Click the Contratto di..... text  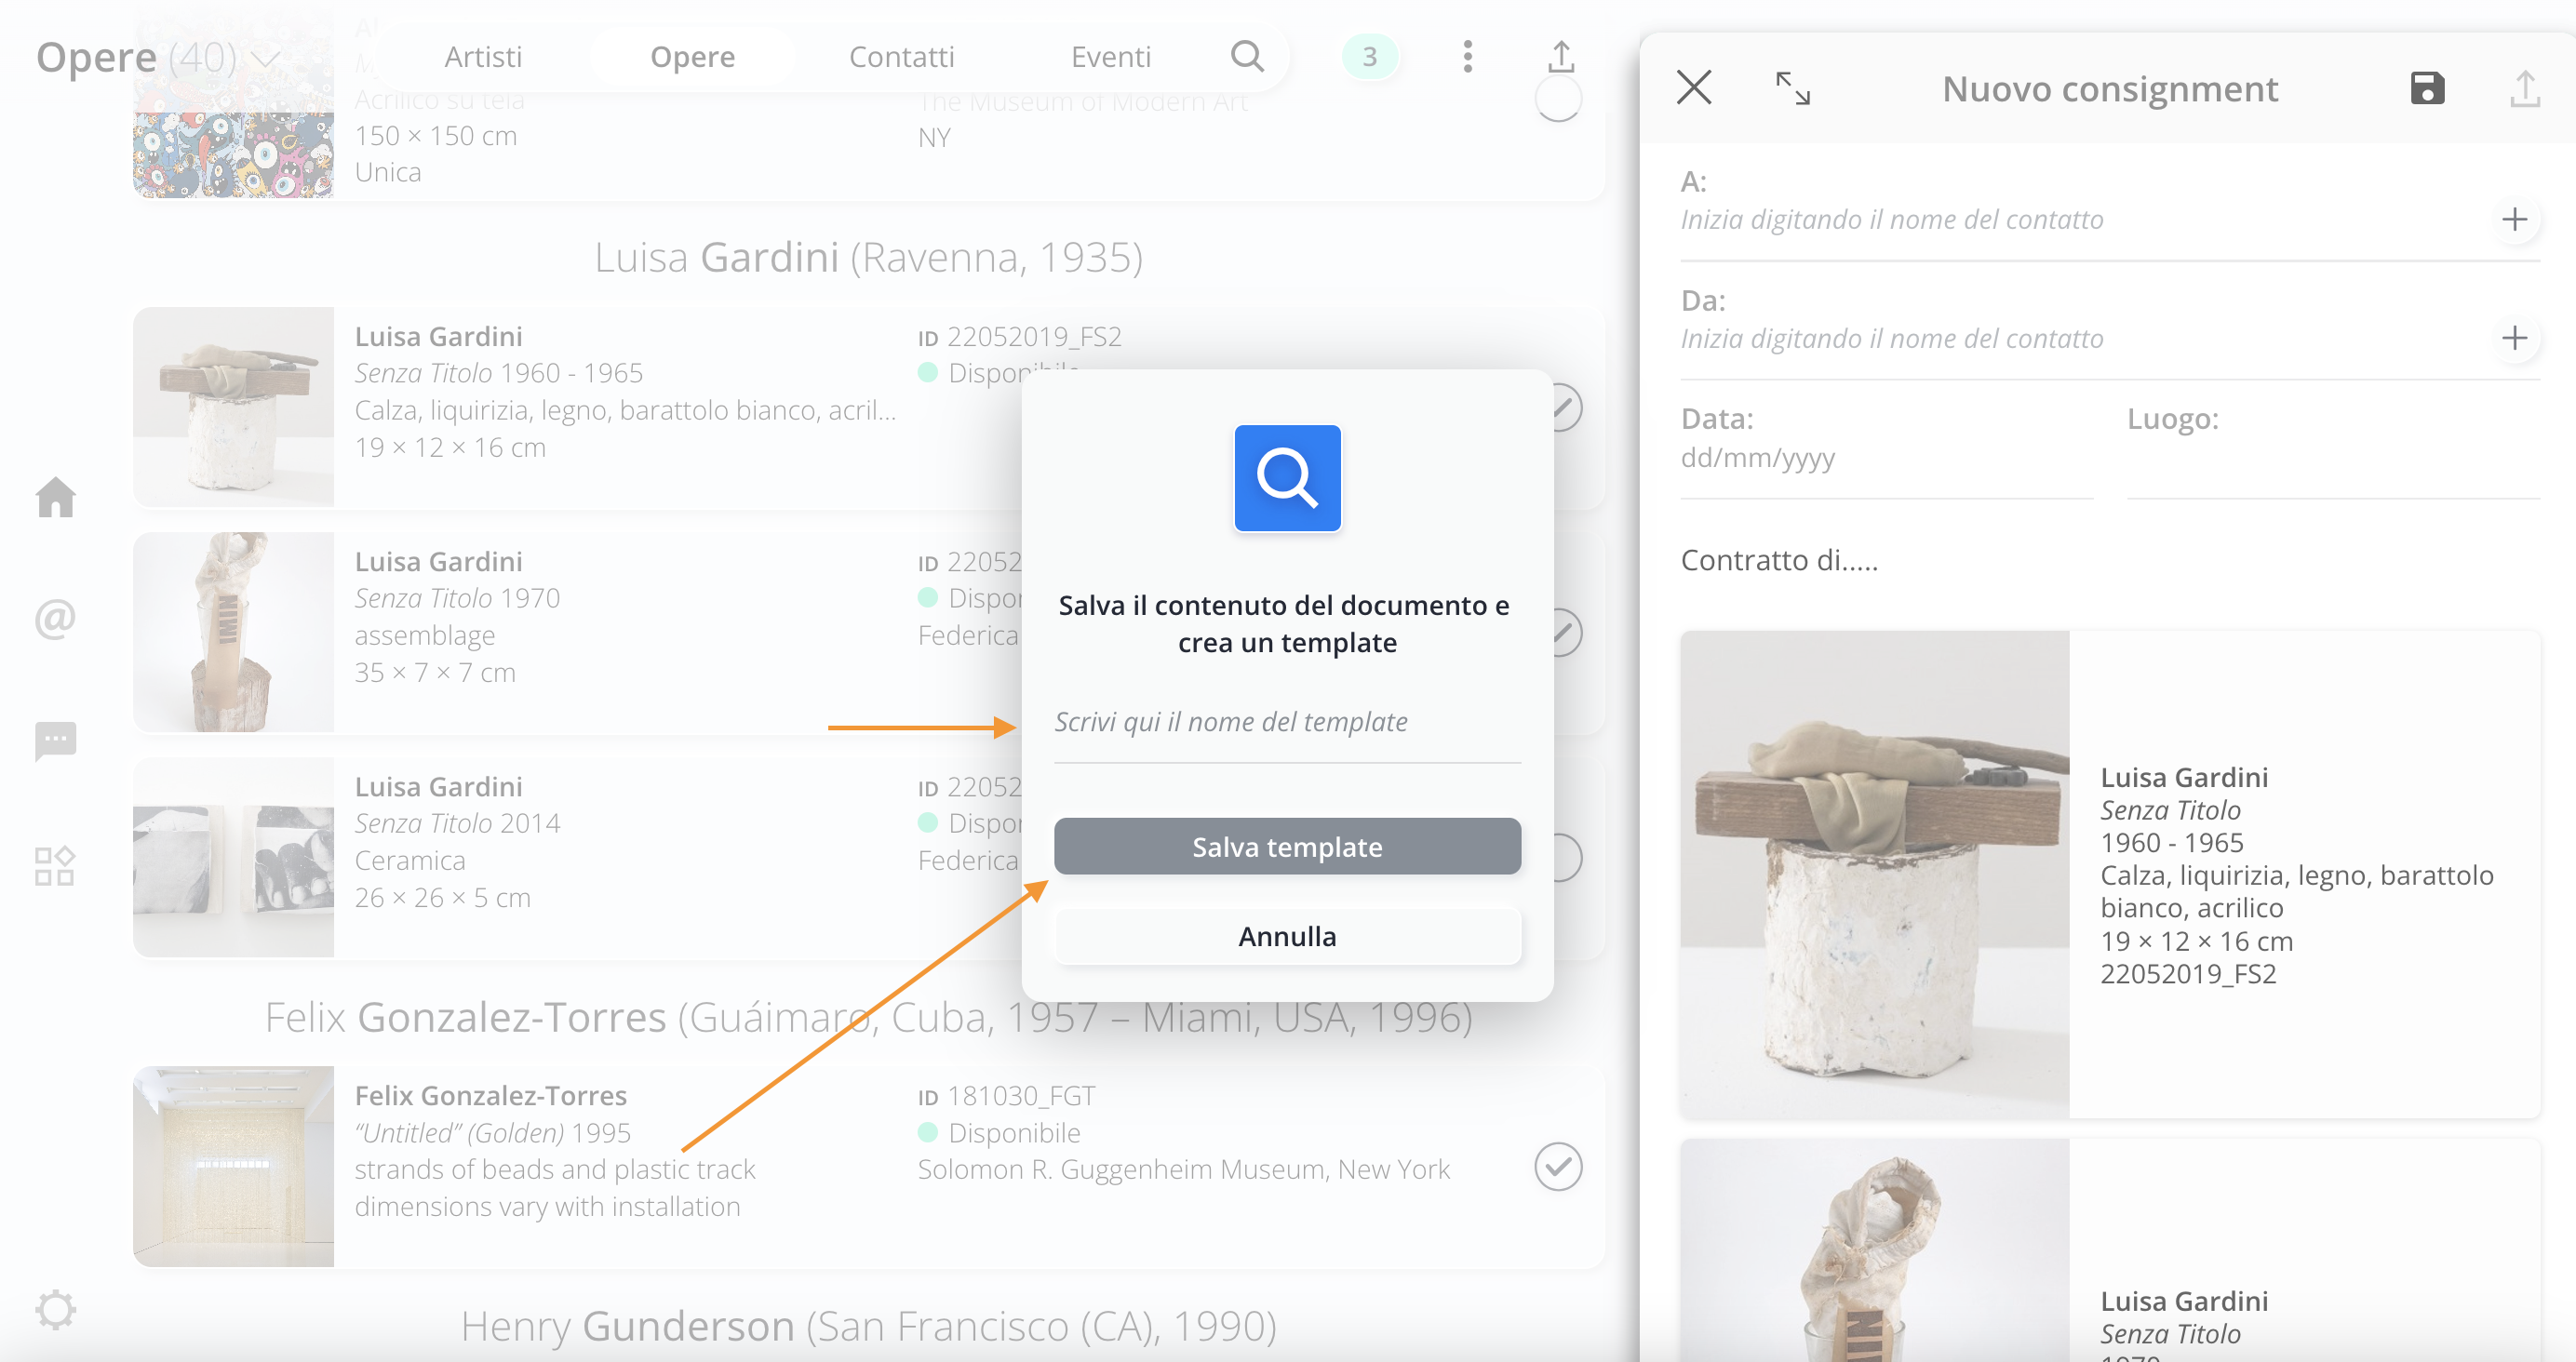1779,560
